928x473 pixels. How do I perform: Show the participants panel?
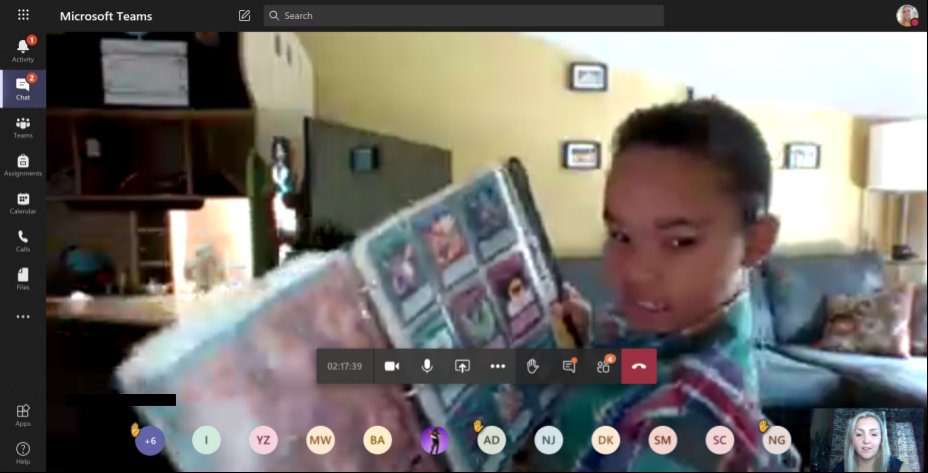[x=604, y=366]
